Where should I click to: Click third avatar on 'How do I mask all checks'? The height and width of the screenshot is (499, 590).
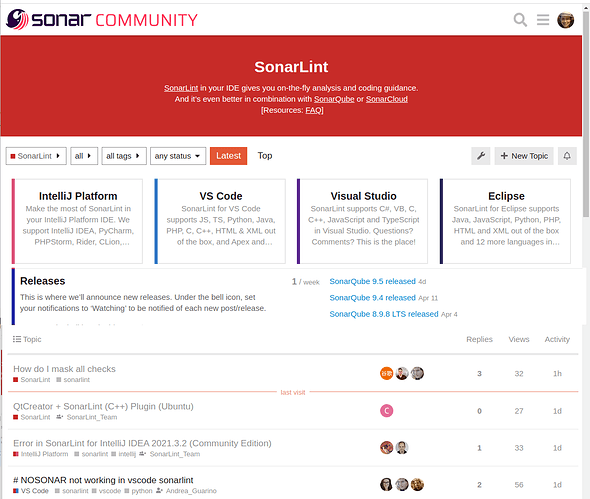[x=417, y=373]
